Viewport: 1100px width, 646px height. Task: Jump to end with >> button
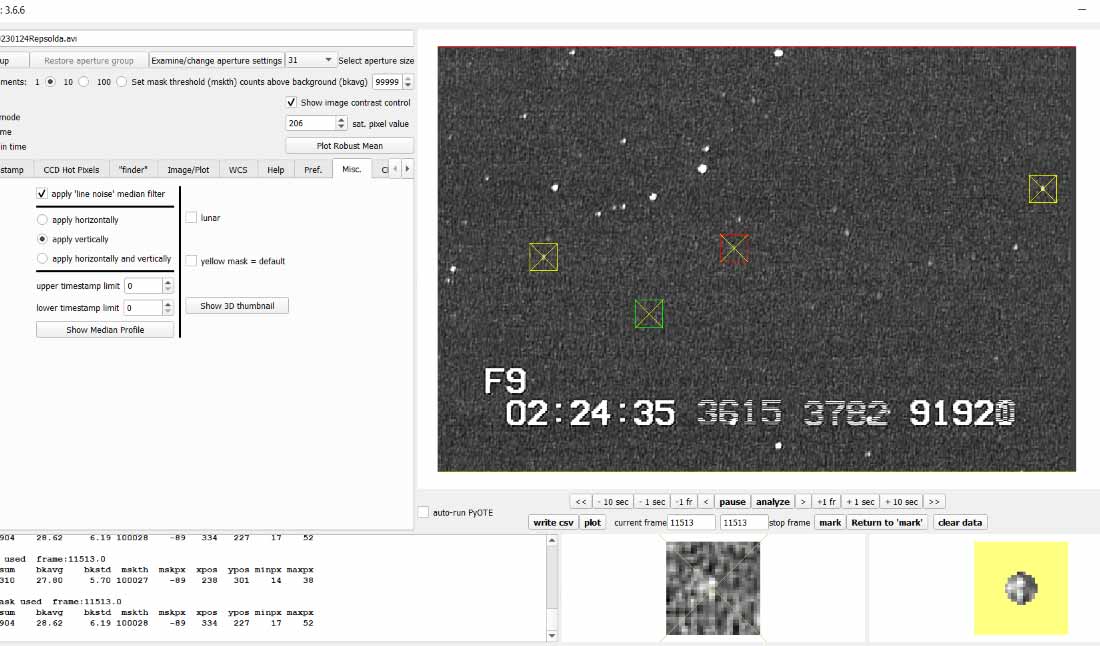pos(934,502)
